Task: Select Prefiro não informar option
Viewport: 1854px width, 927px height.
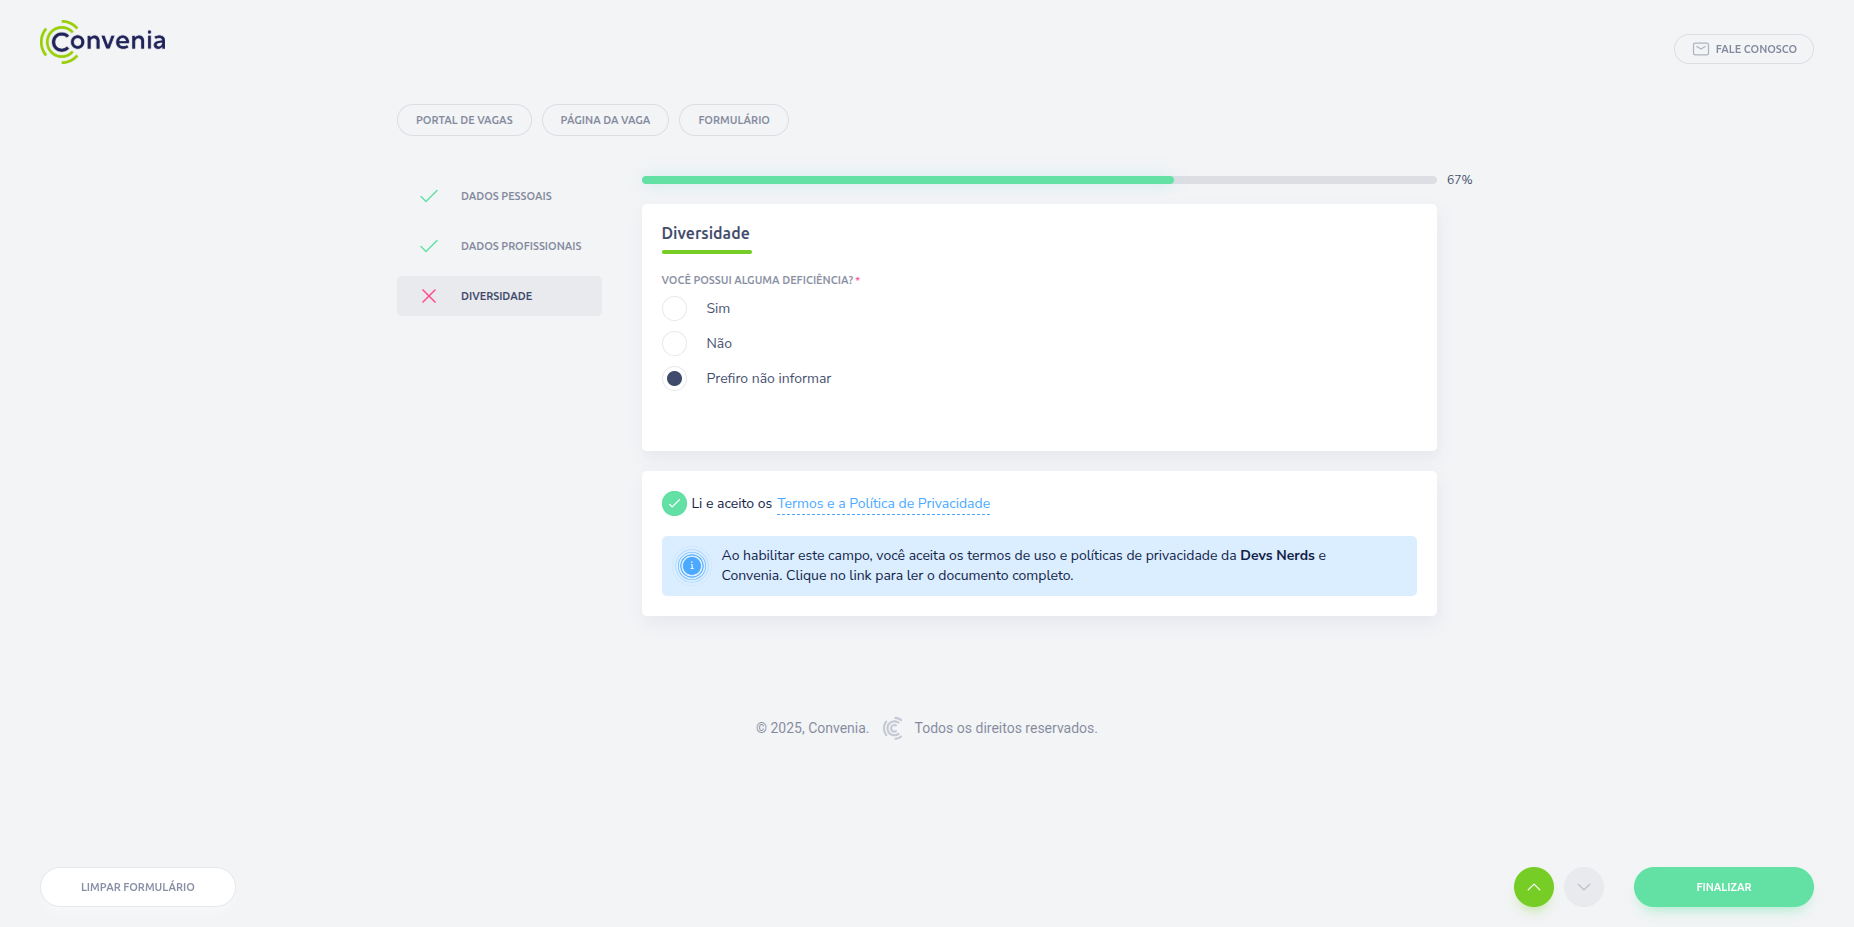Action: click(x=675, y=378)
